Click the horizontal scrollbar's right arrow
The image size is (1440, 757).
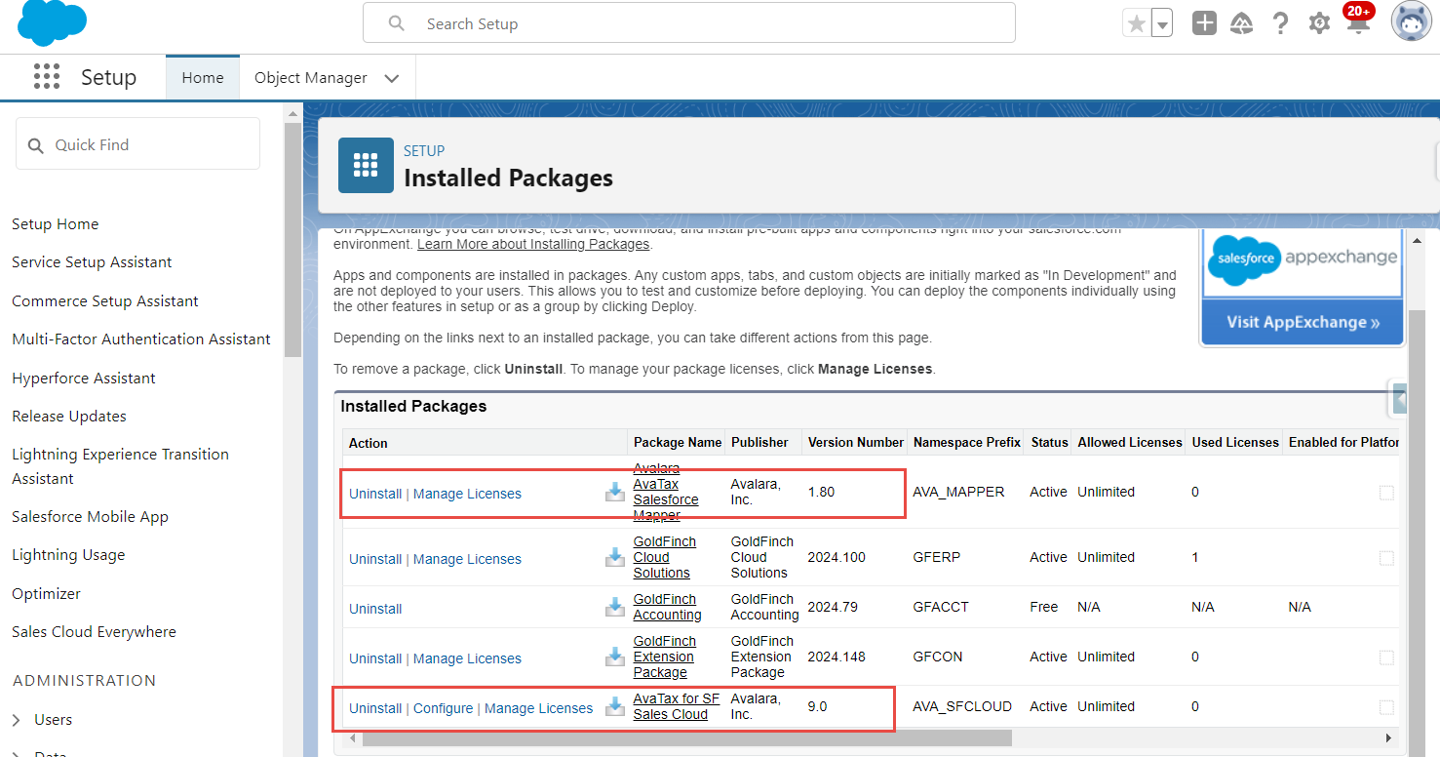point(1388,738)
